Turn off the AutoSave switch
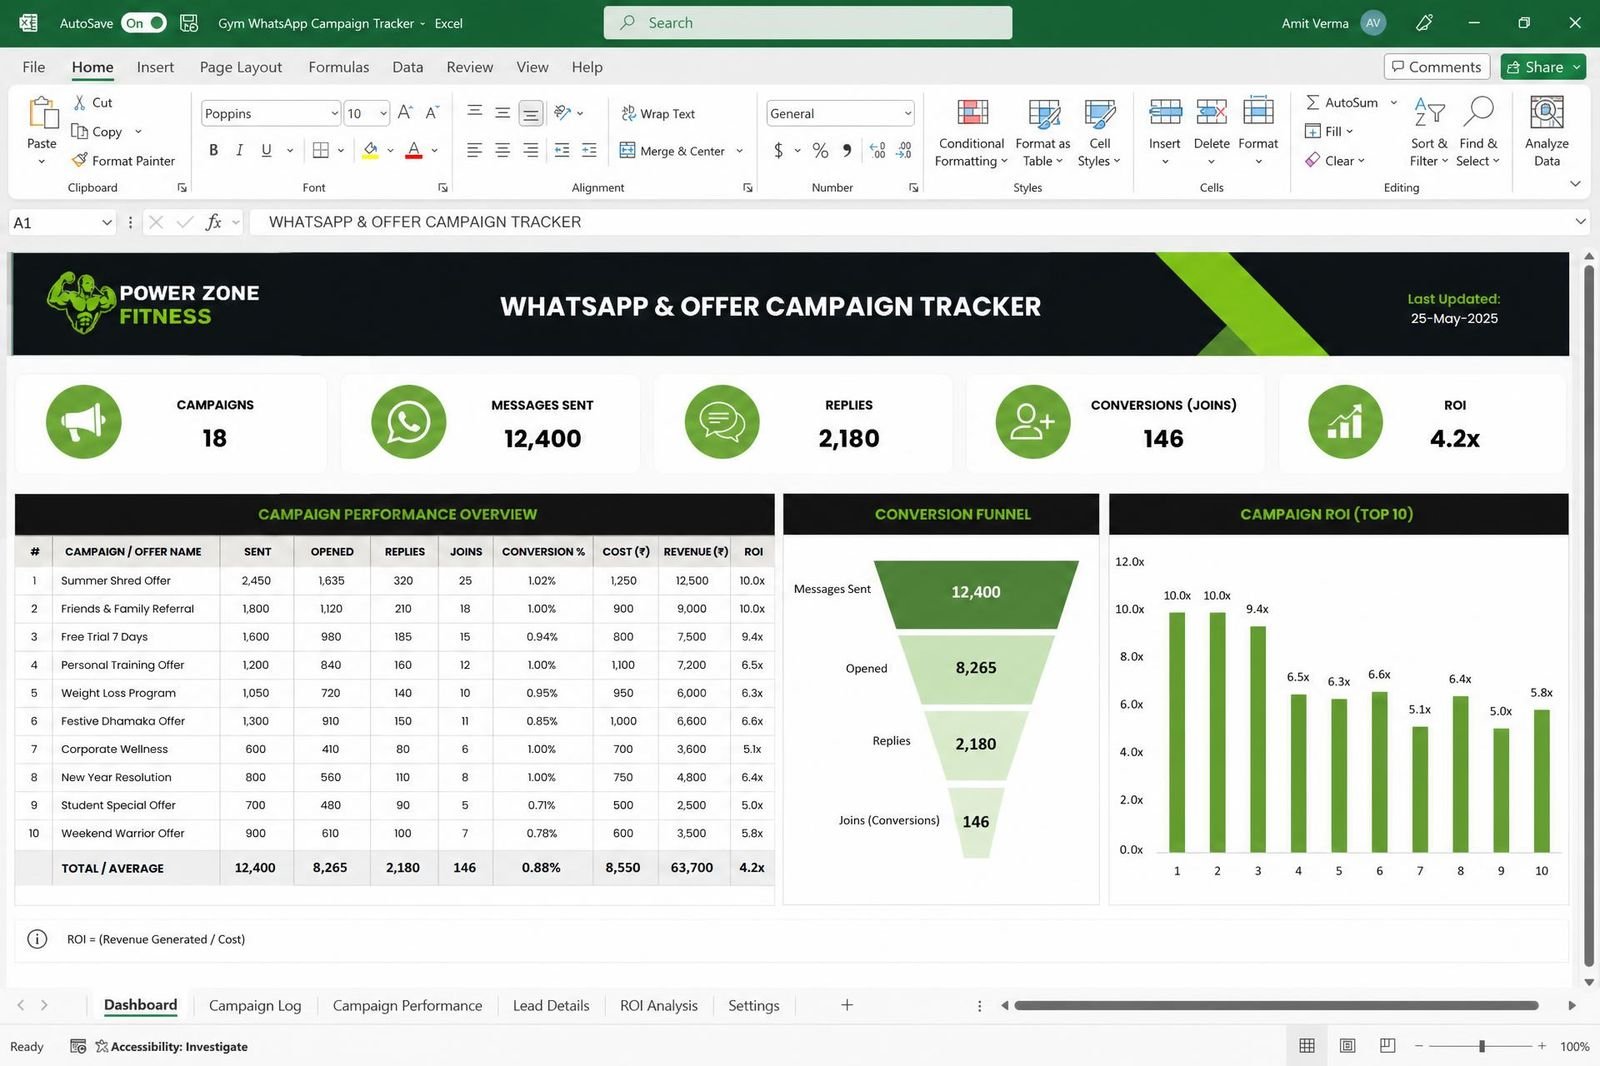Viewport: 1600px width, 1066px height. point(144,23)
